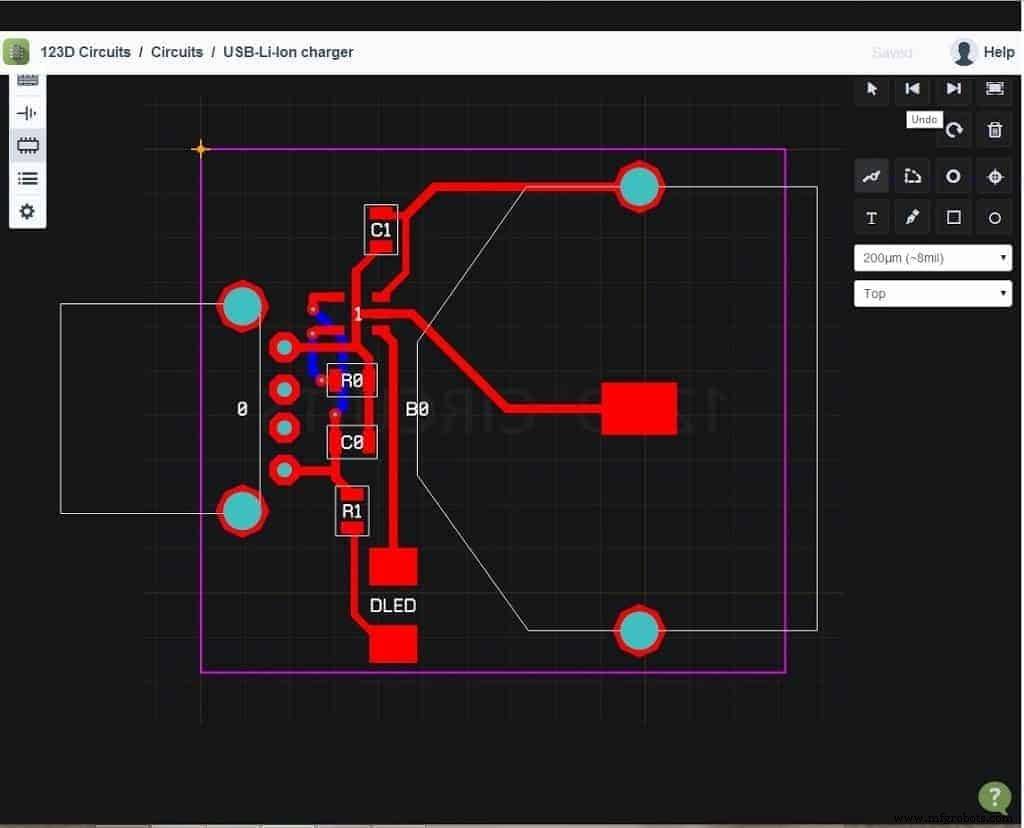Select the drill hole tool
The width and height of the screenshot is (1024, 828).
click(x=993, y=176)
